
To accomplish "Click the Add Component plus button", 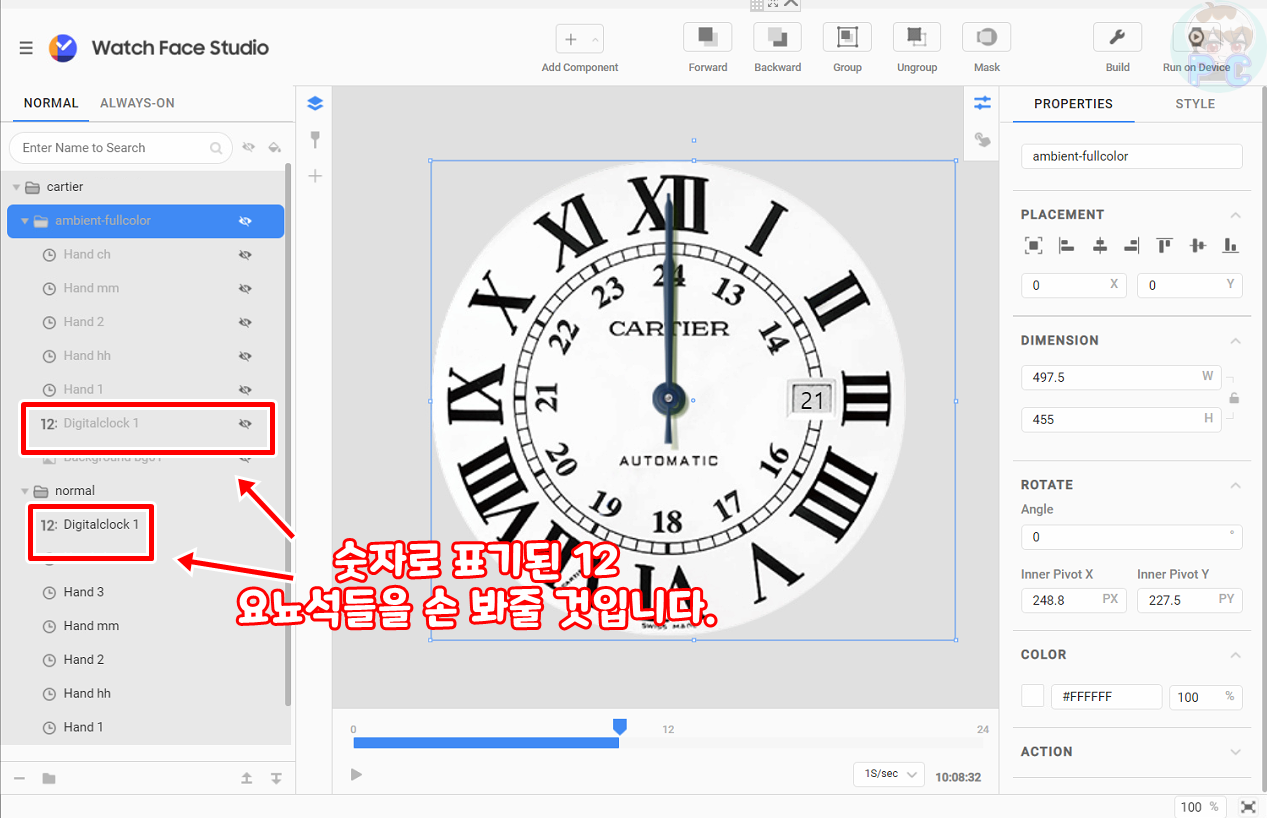I will pos(571,40).
